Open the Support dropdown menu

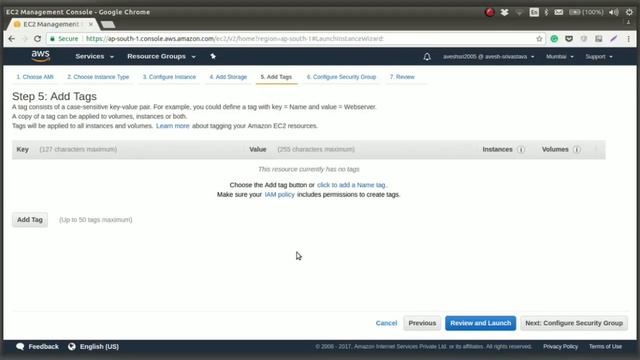click(x=599, y=57)
